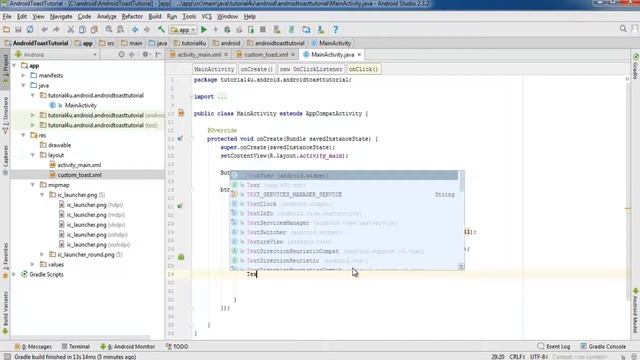The height and width of the screenshot is (360, 640).
Task: Click the search everywhere magnifier icon
Action: pyautogui.click(x=623, y=29)
